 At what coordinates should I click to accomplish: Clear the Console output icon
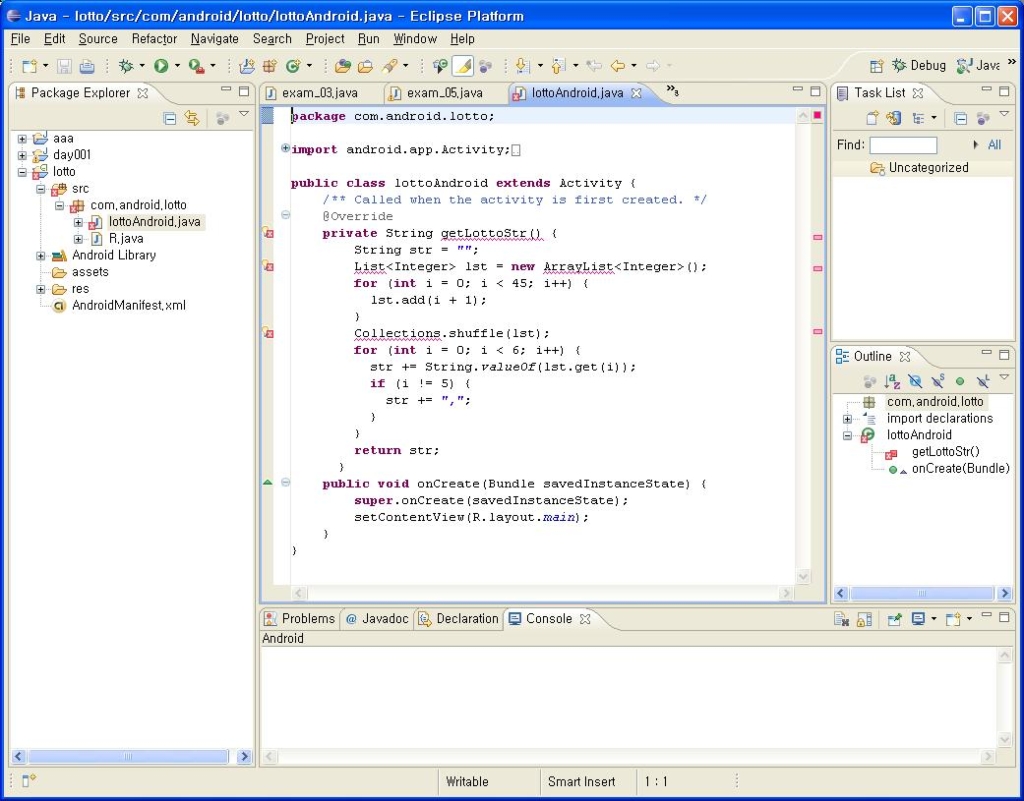841,619
